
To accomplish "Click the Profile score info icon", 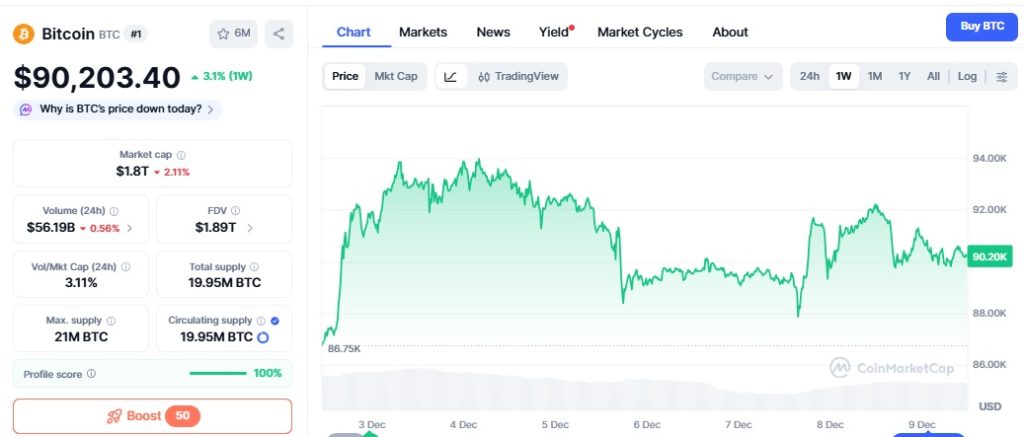I will (x=91, y=373).
